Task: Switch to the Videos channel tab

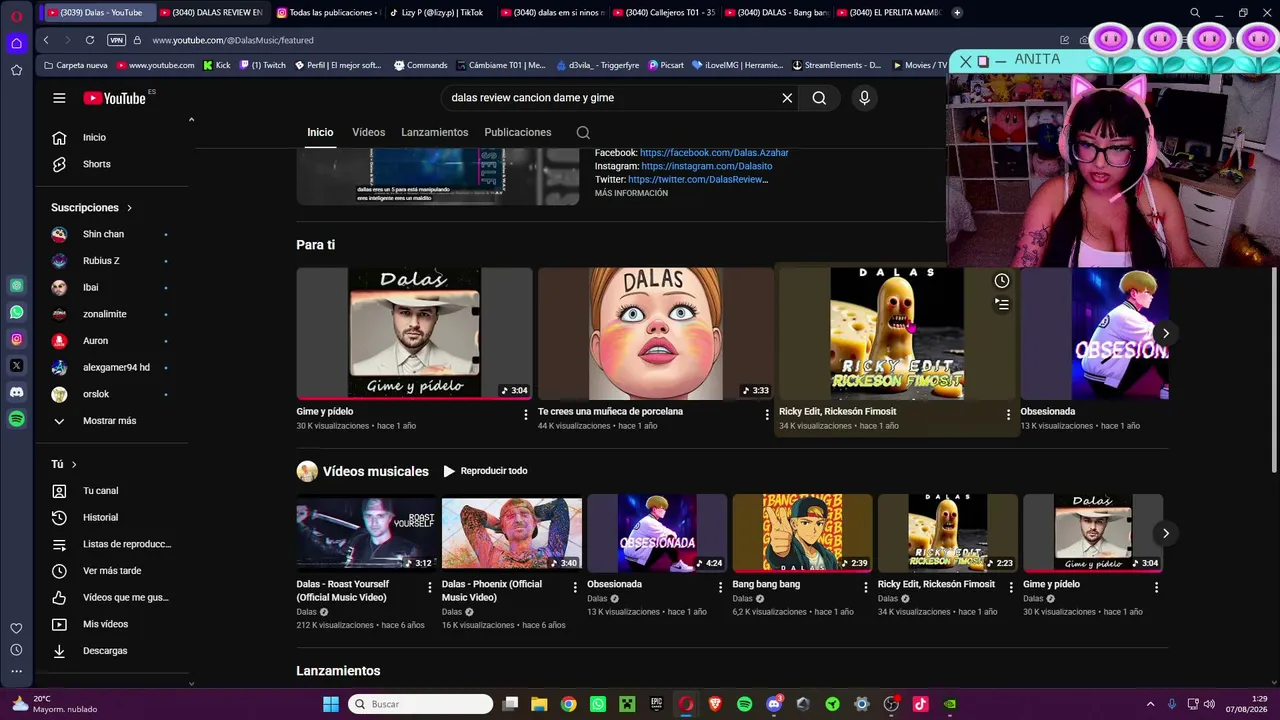Action: [x=368, y=133]
